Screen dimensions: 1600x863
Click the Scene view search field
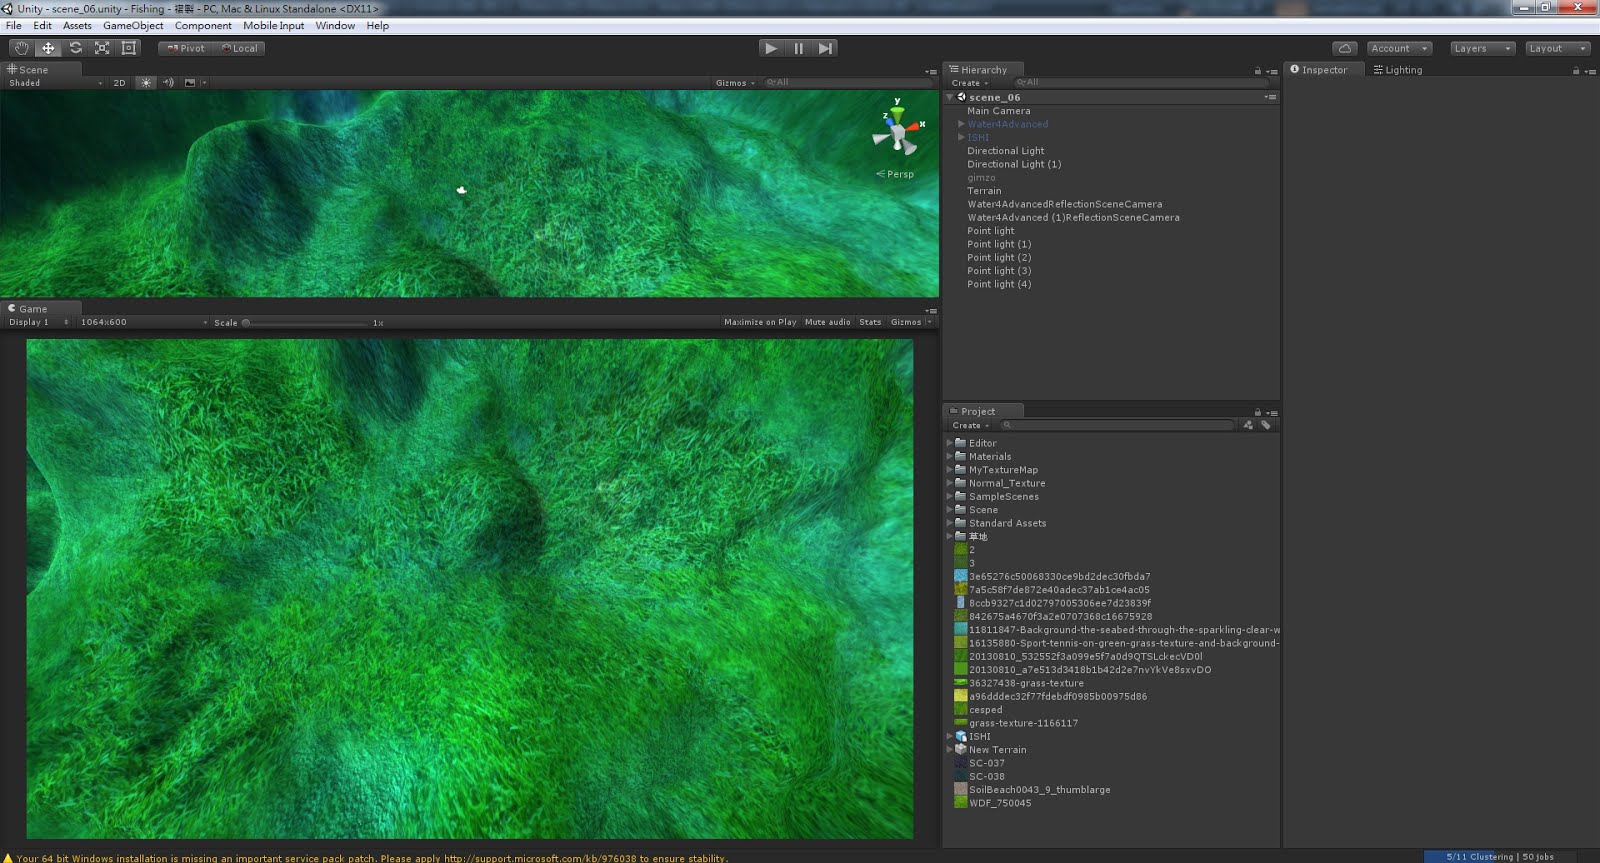point(848,83)
